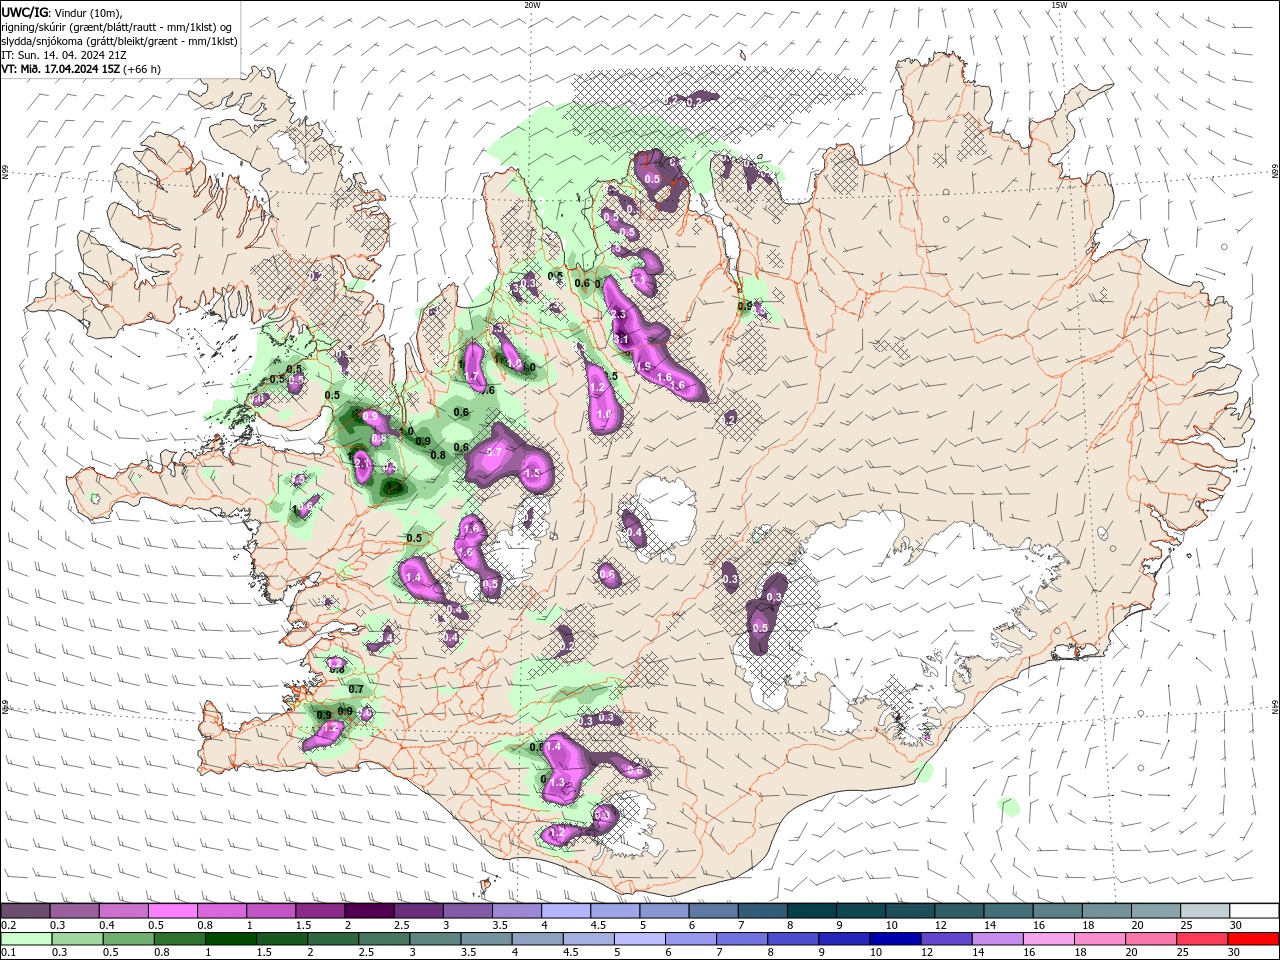The image size is (1280, 960).
Task: Click the '4.5' label under the rain legend
Action: click(x=572, y=953)
